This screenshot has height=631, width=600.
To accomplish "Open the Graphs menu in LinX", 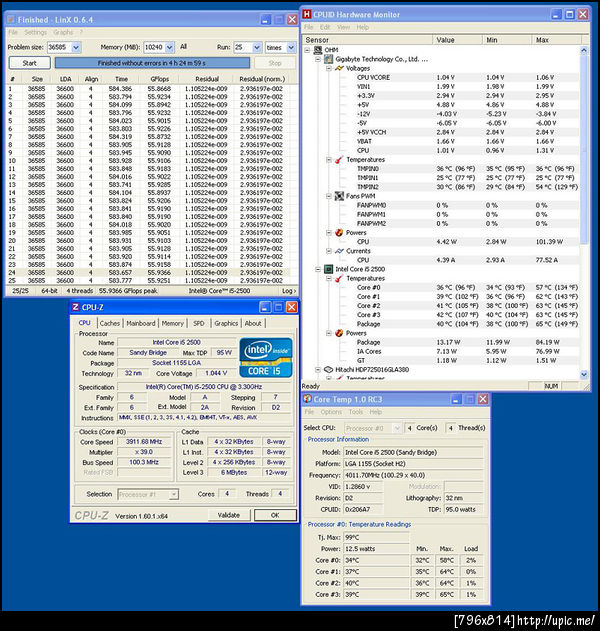I will [x=63, y=32].
